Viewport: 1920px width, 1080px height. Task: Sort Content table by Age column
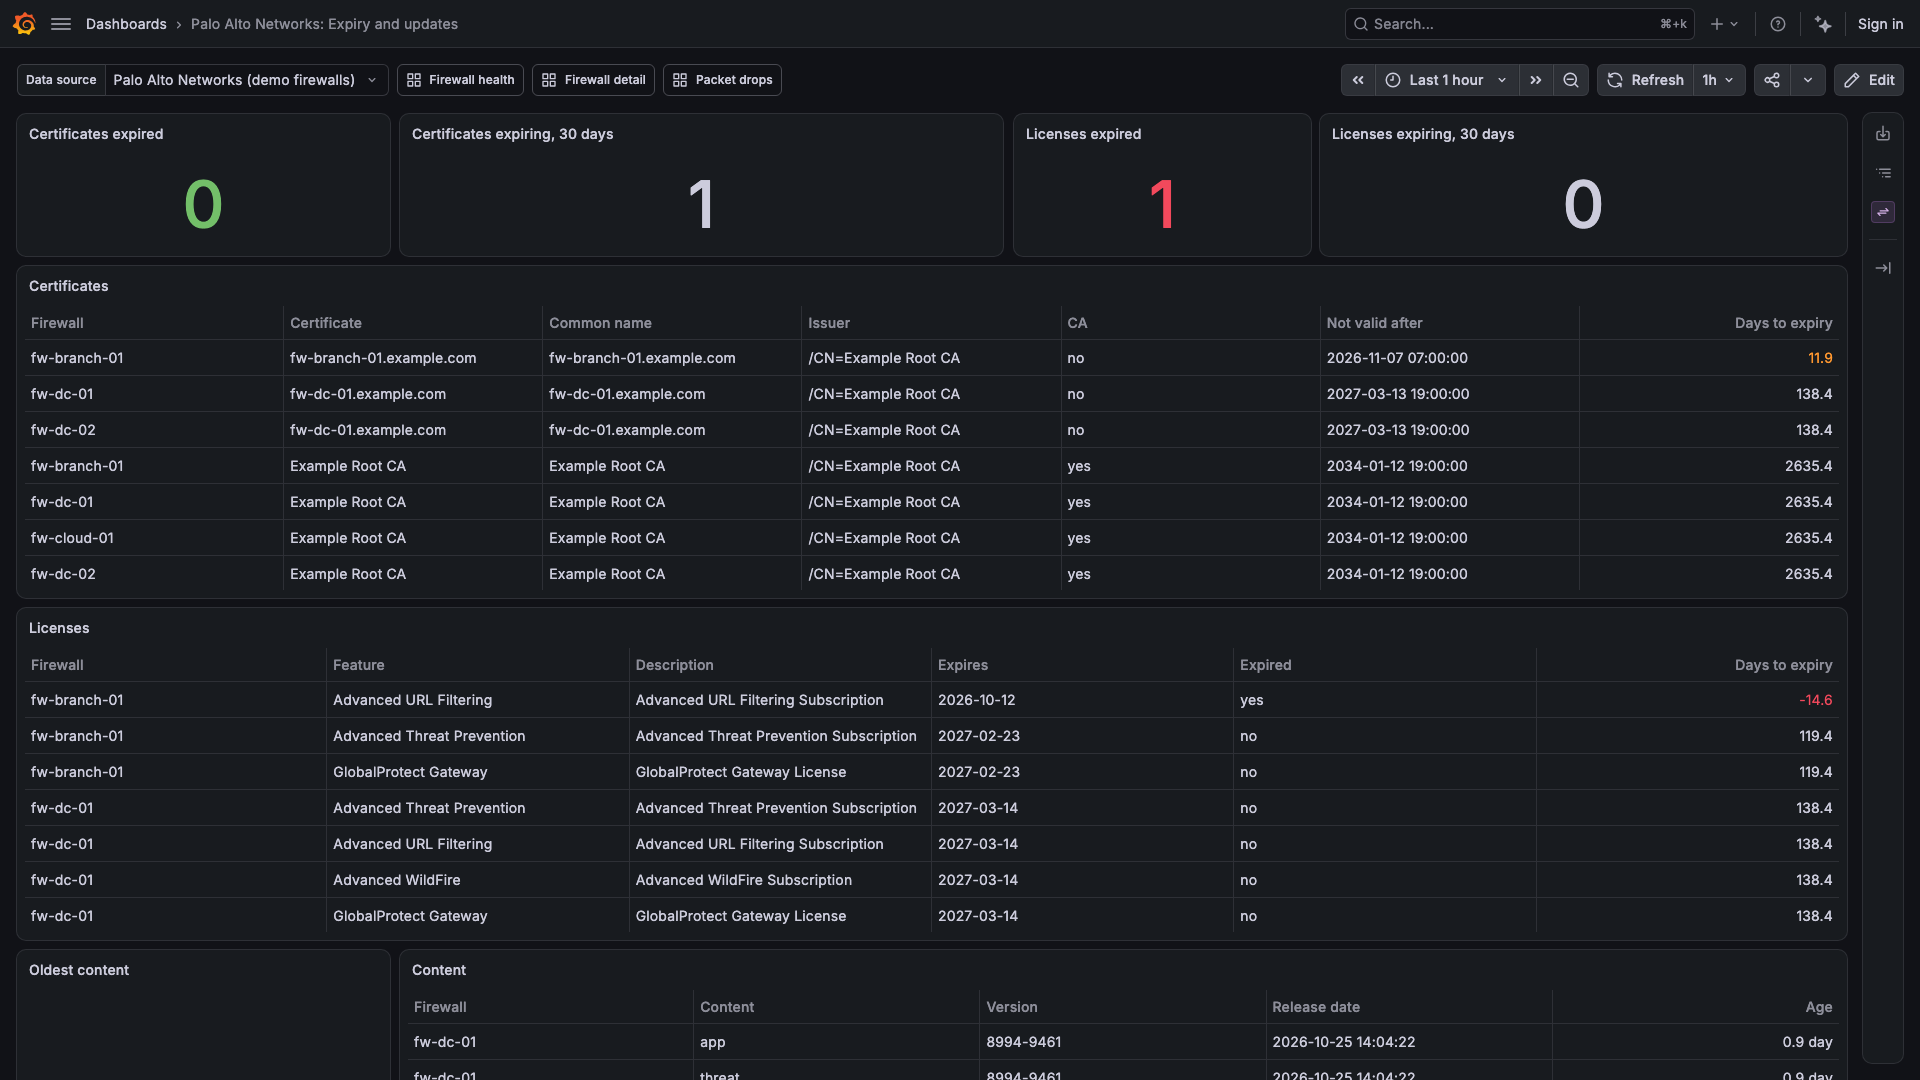(x=1818, y=1007)
